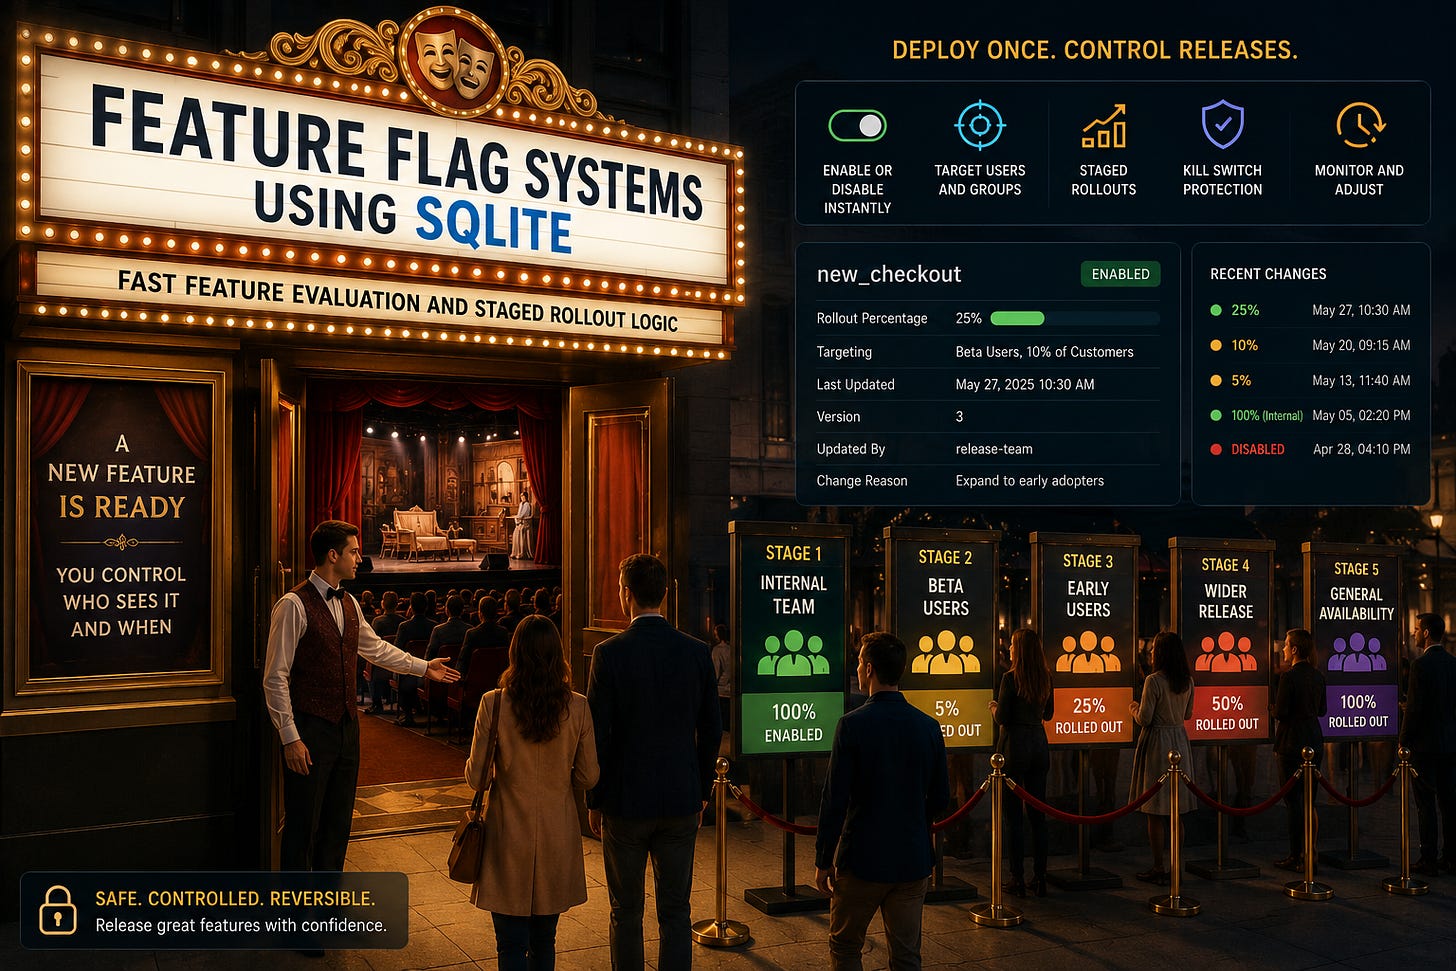The height and width of the screenshot is (971, 1456).
Task: Click the Staged Rollouts bar chart icon
Action: click(x=1104, y=126)
